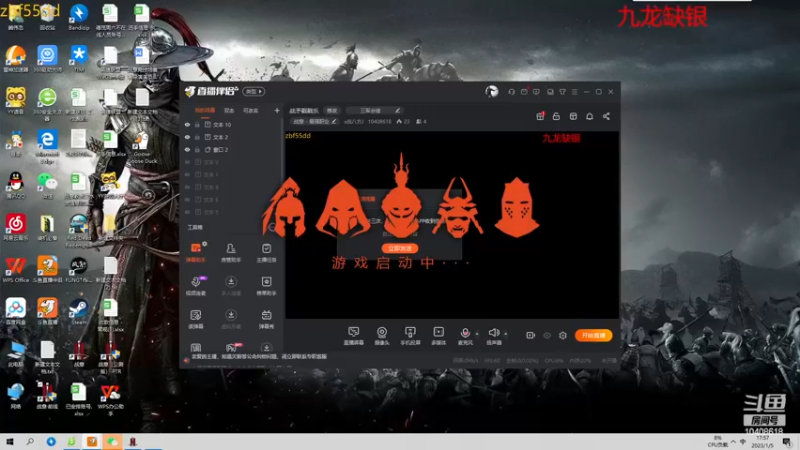Add 手机投屏 phone mirroring source

coord(410,336)
